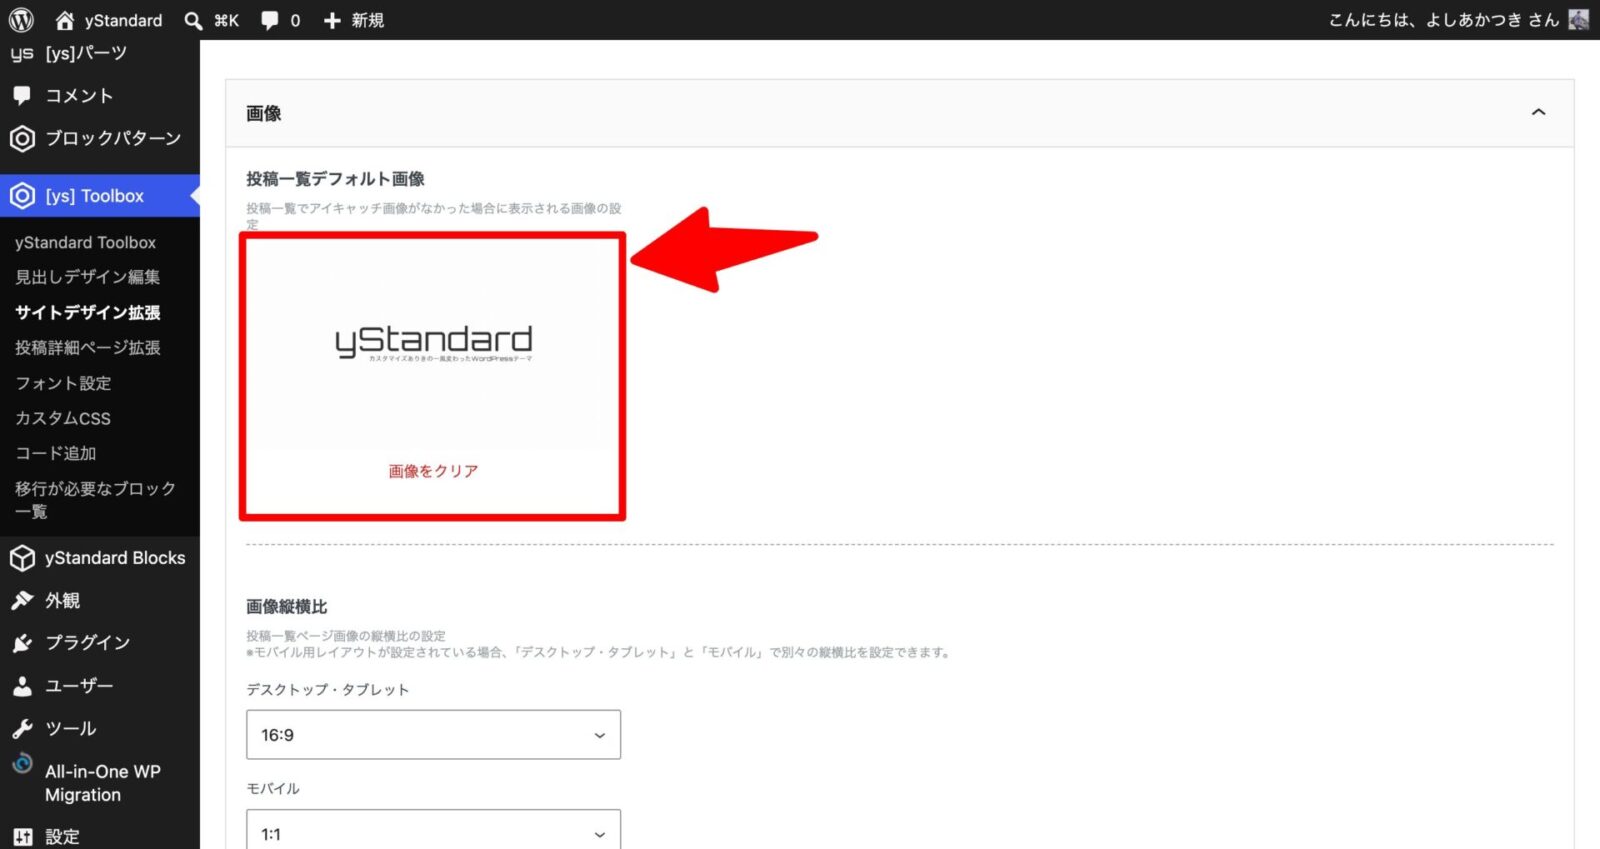The height and width of the screenshot is (849, 1600).
Task: Click the yStandard Blocks cube icon
Action: (x=22, y=558)
